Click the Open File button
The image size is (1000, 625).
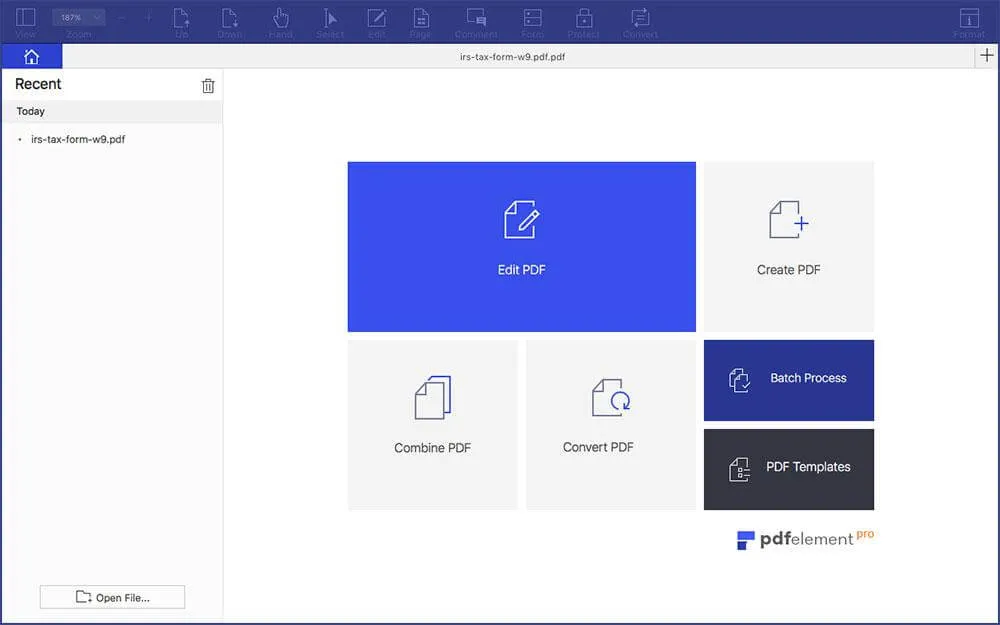tap(112, 597)
